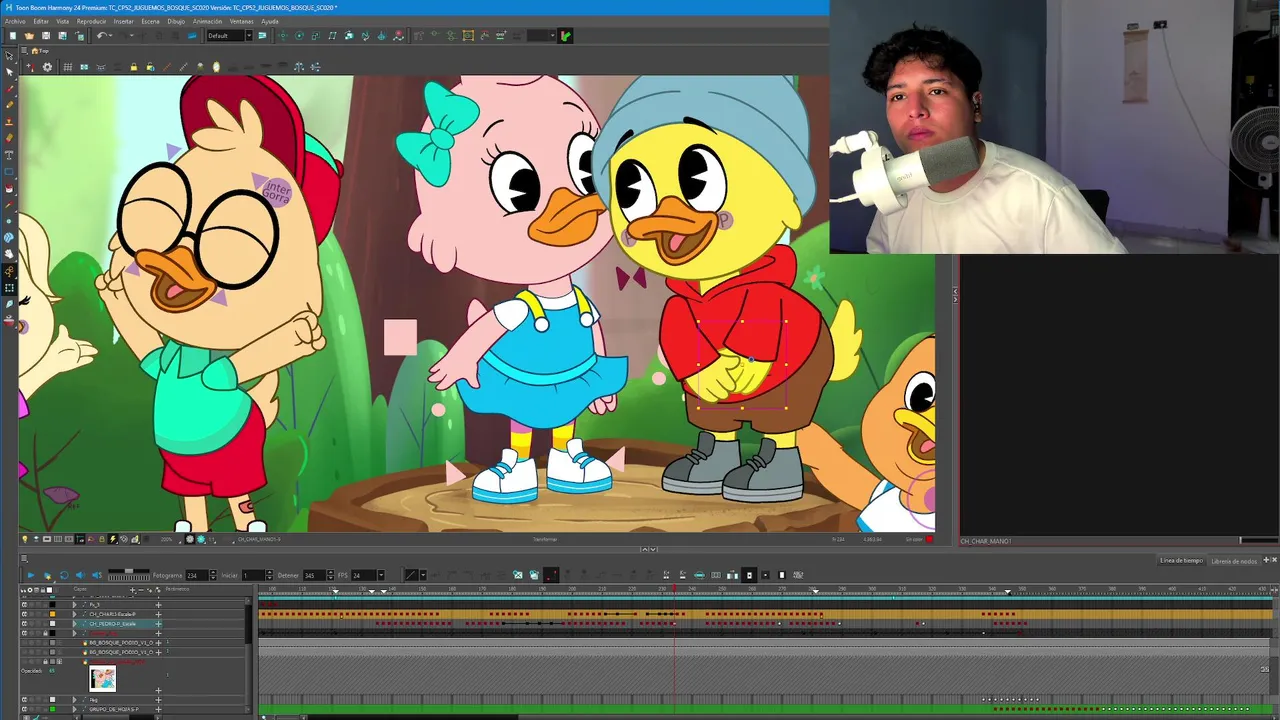Expand the CH_PEDRO-P_Escale layer
Viewport: 1280px width, 720px height.
point(74,624)
